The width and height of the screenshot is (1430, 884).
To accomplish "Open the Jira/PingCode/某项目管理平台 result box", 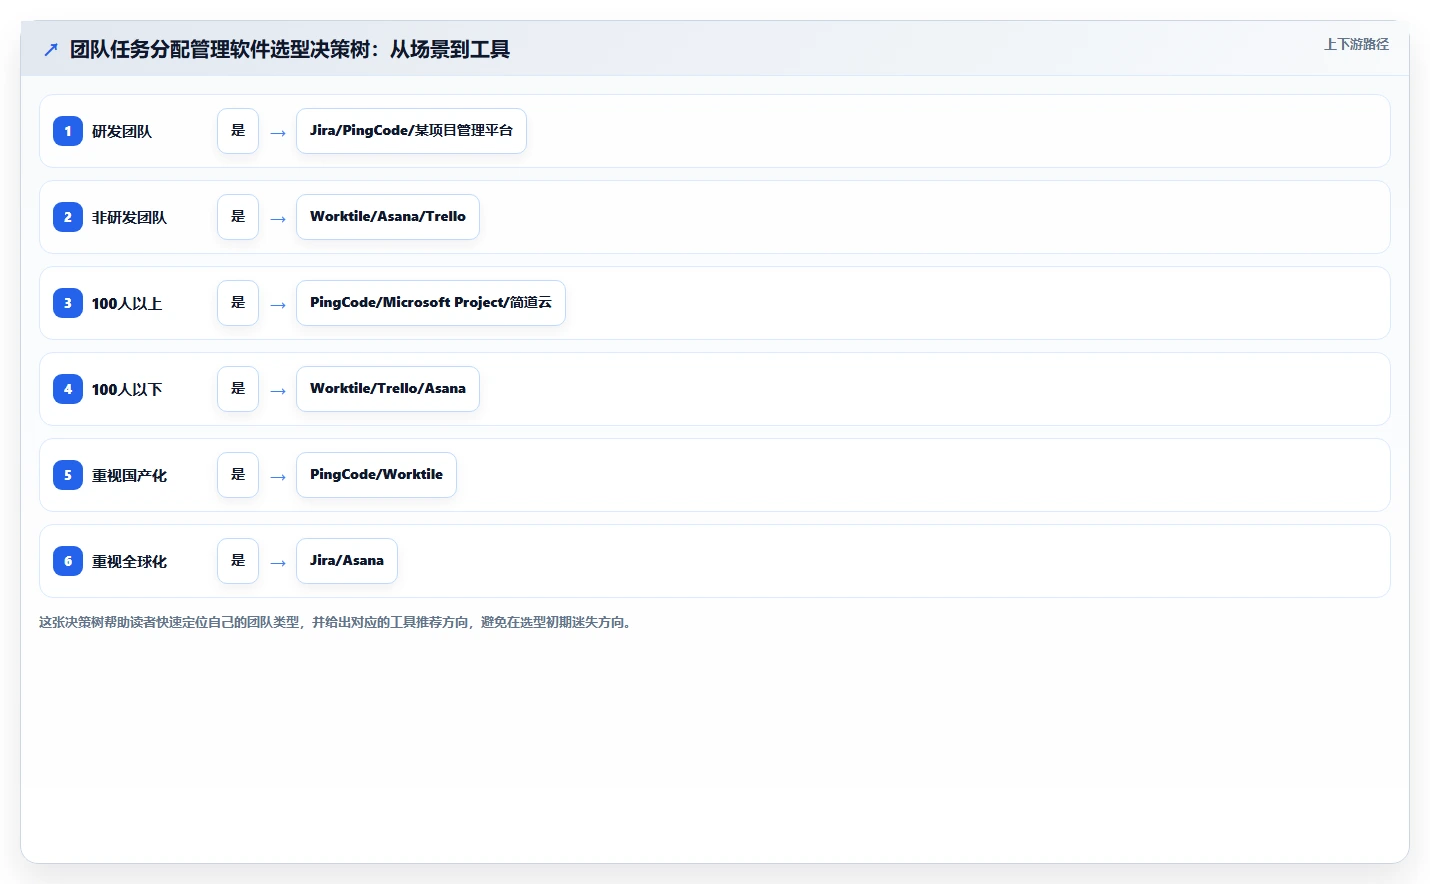I will click(411, 131).
